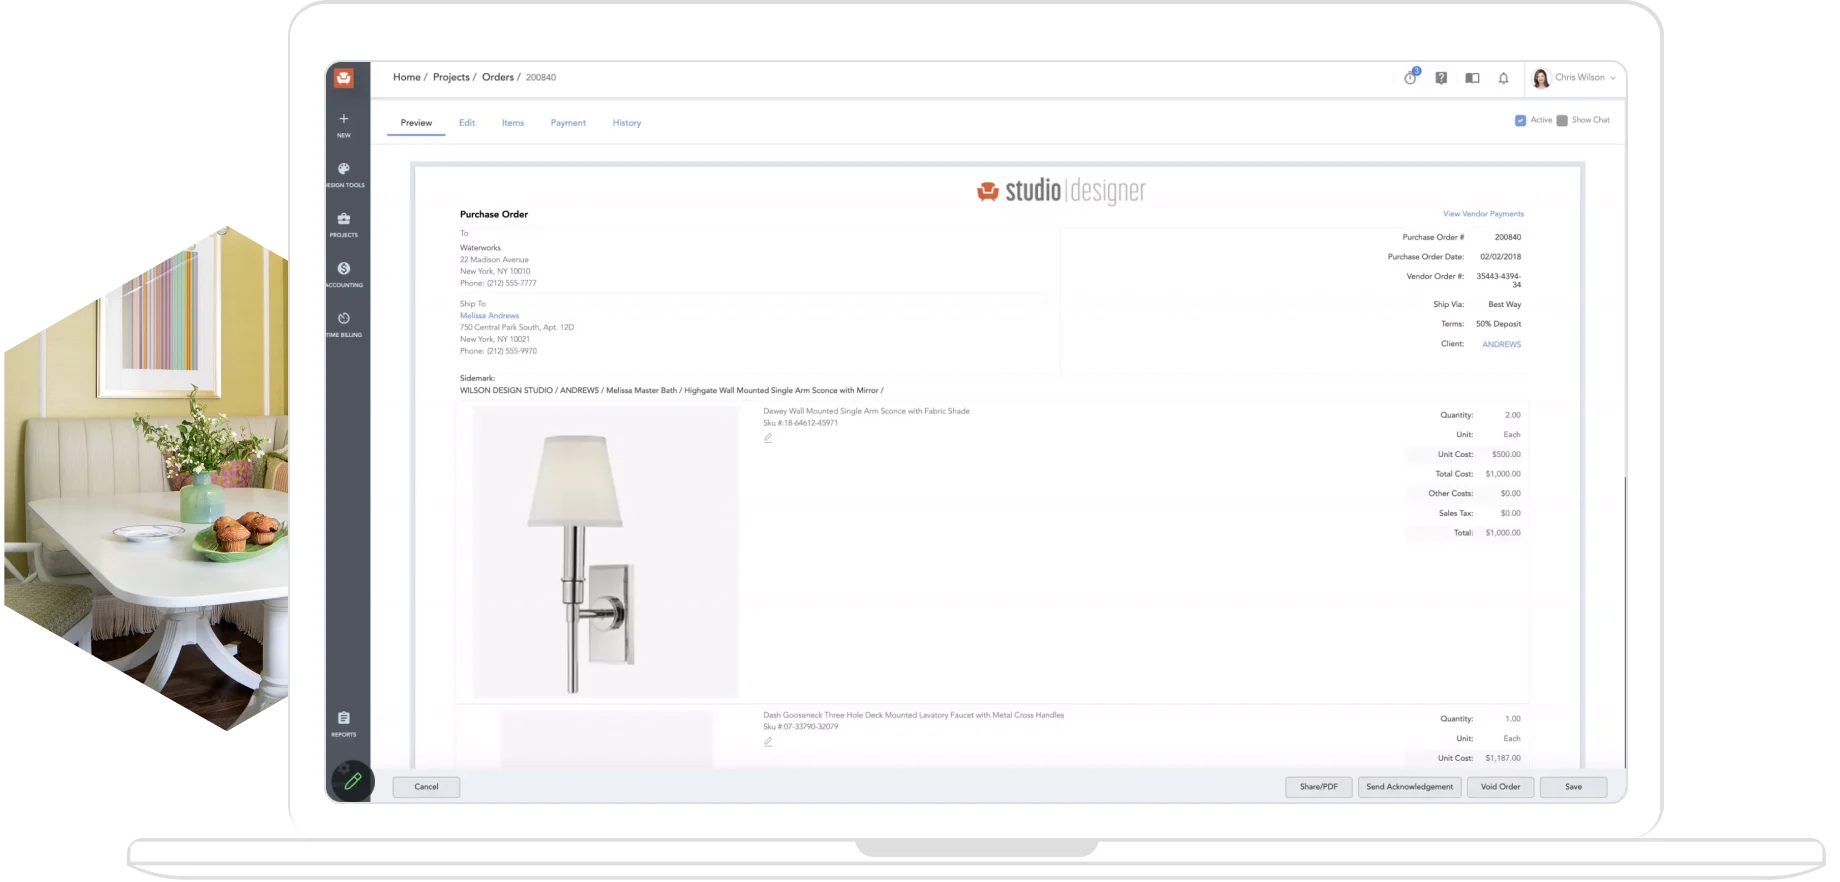
Task: Switch to the Edit tab
Action: click(x=467, y=123)
